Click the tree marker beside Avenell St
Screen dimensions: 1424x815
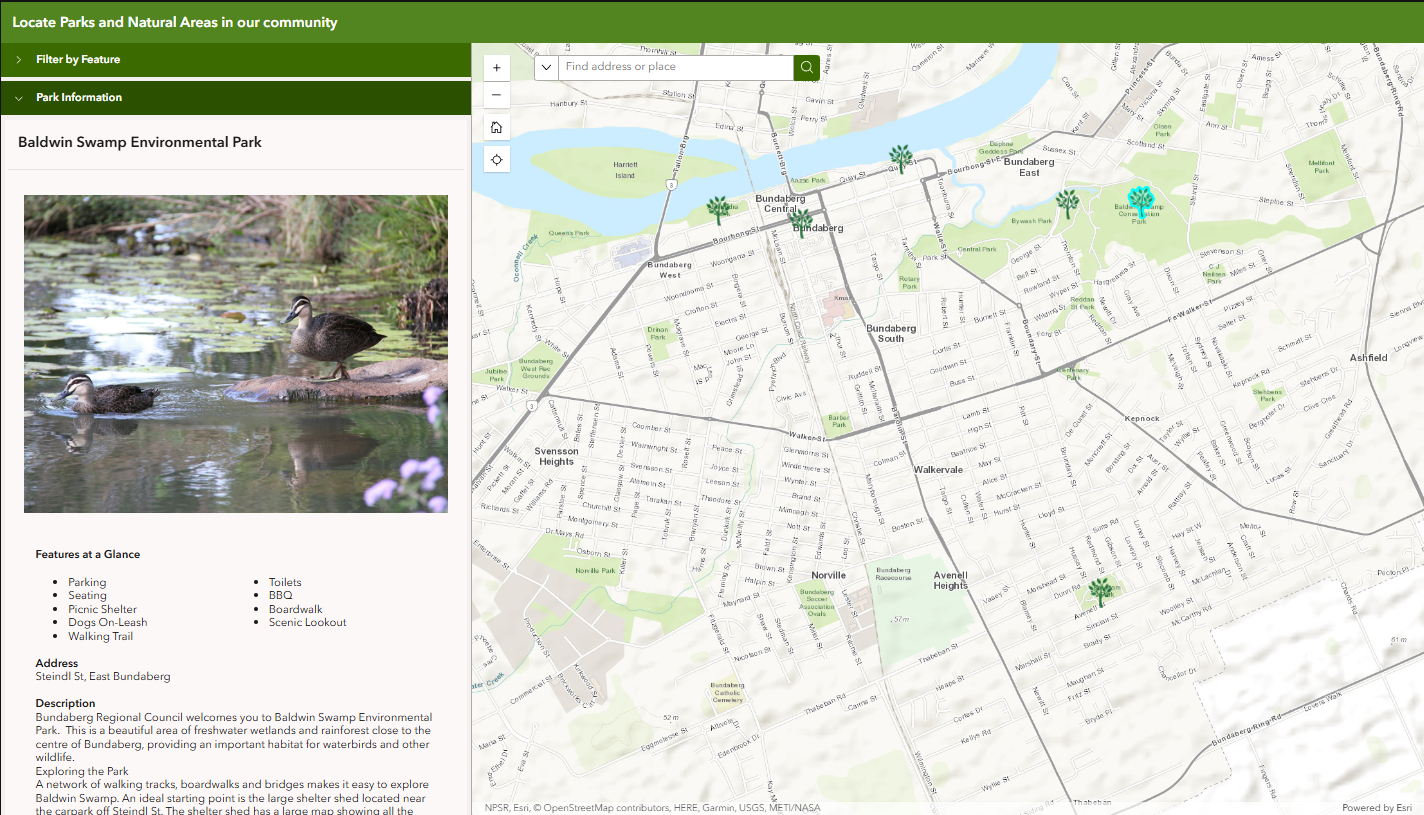click(x=1100, y=591)
